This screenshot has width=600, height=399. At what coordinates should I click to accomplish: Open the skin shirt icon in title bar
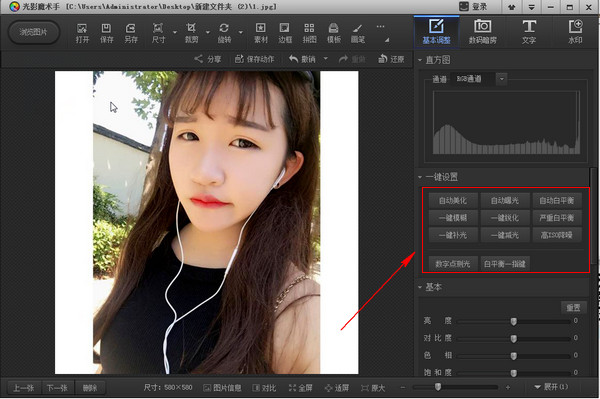click(511, 7)
